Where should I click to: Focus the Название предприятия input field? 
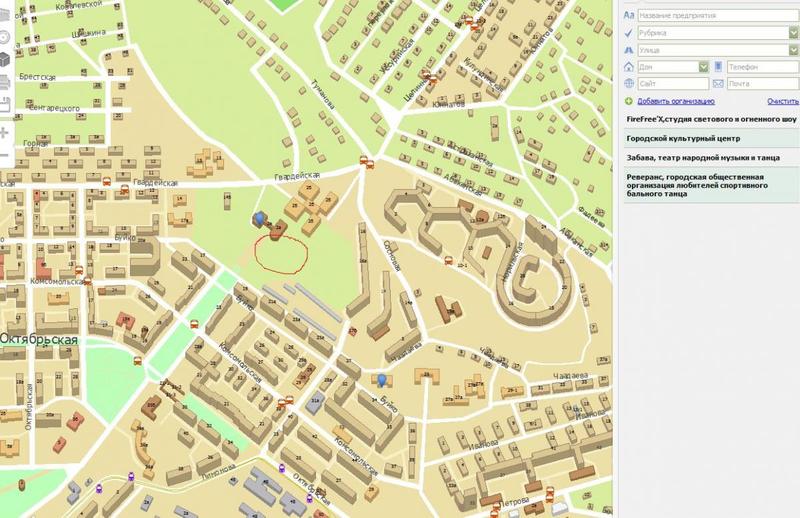715,16
